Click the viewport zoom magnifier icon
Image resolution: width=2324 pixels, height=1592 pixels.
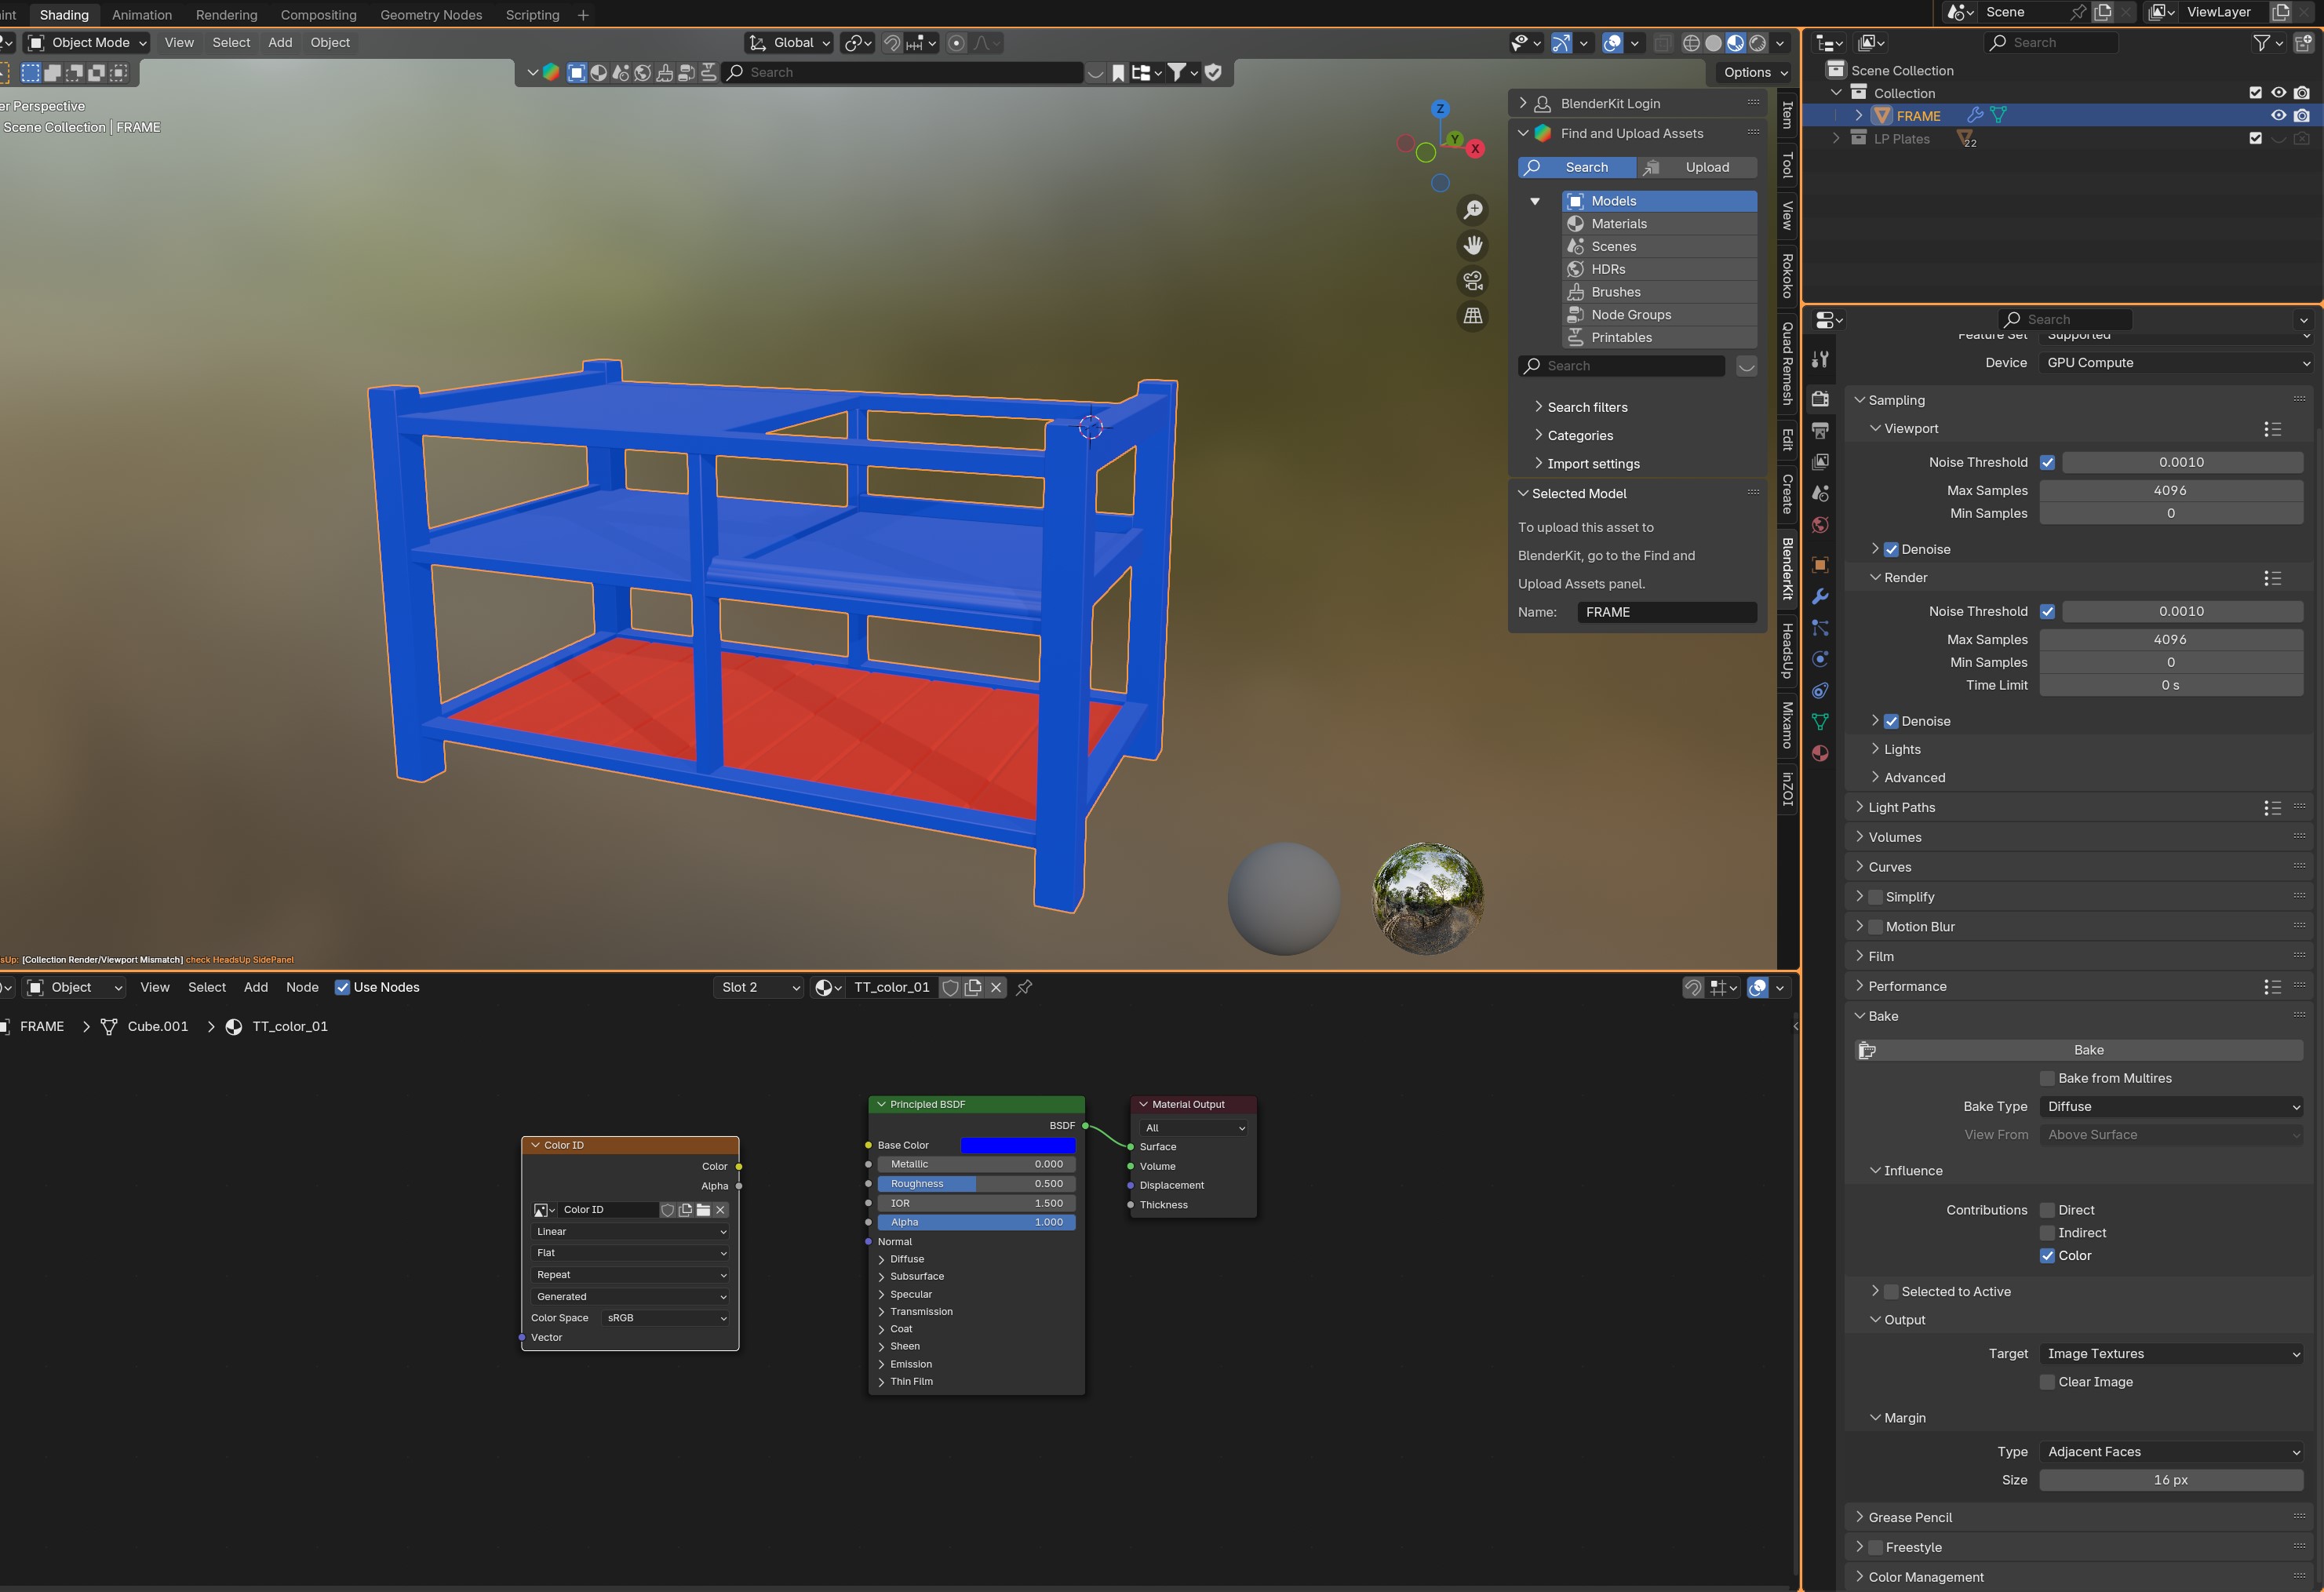(1473, 210)
